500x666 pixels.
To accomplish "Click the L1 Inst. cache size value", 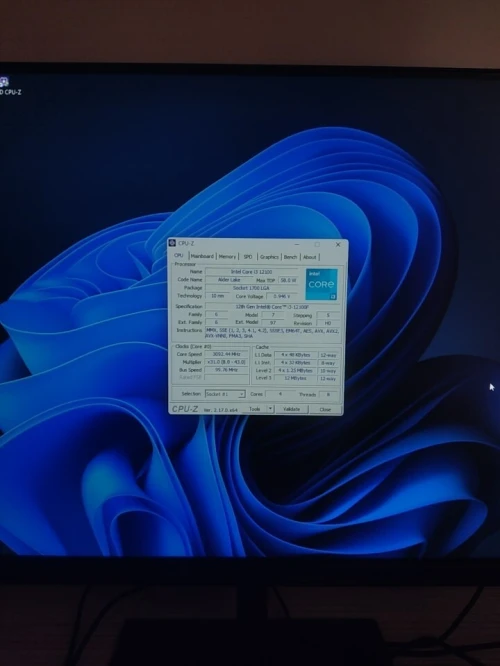I will click(x=295, y=363).
